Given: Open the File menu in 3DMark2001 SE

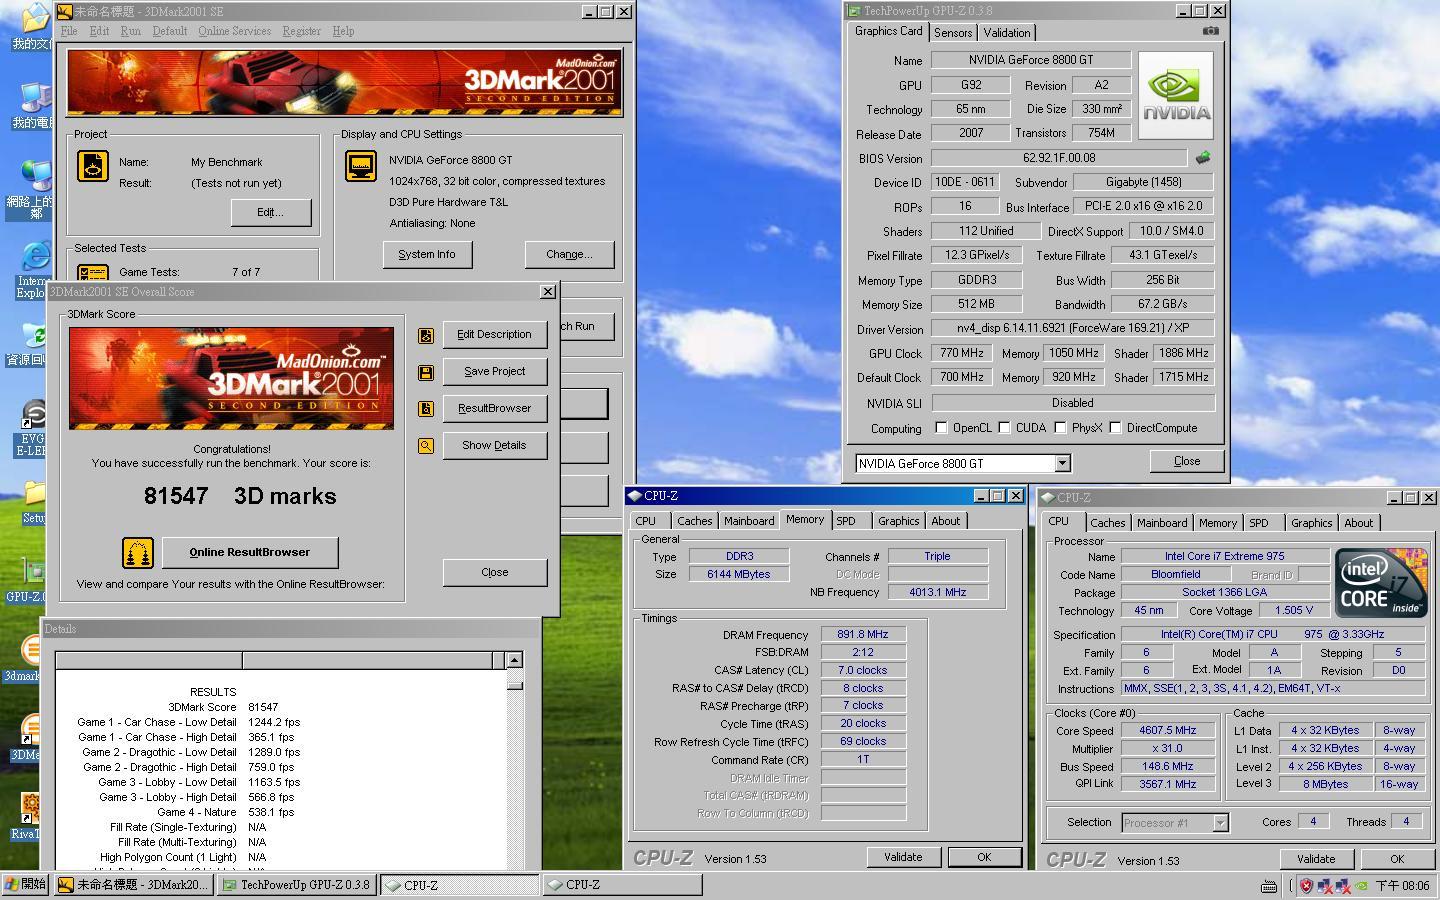Looking at the screenshot, I should pyautogui.click(x=69, y=31).
